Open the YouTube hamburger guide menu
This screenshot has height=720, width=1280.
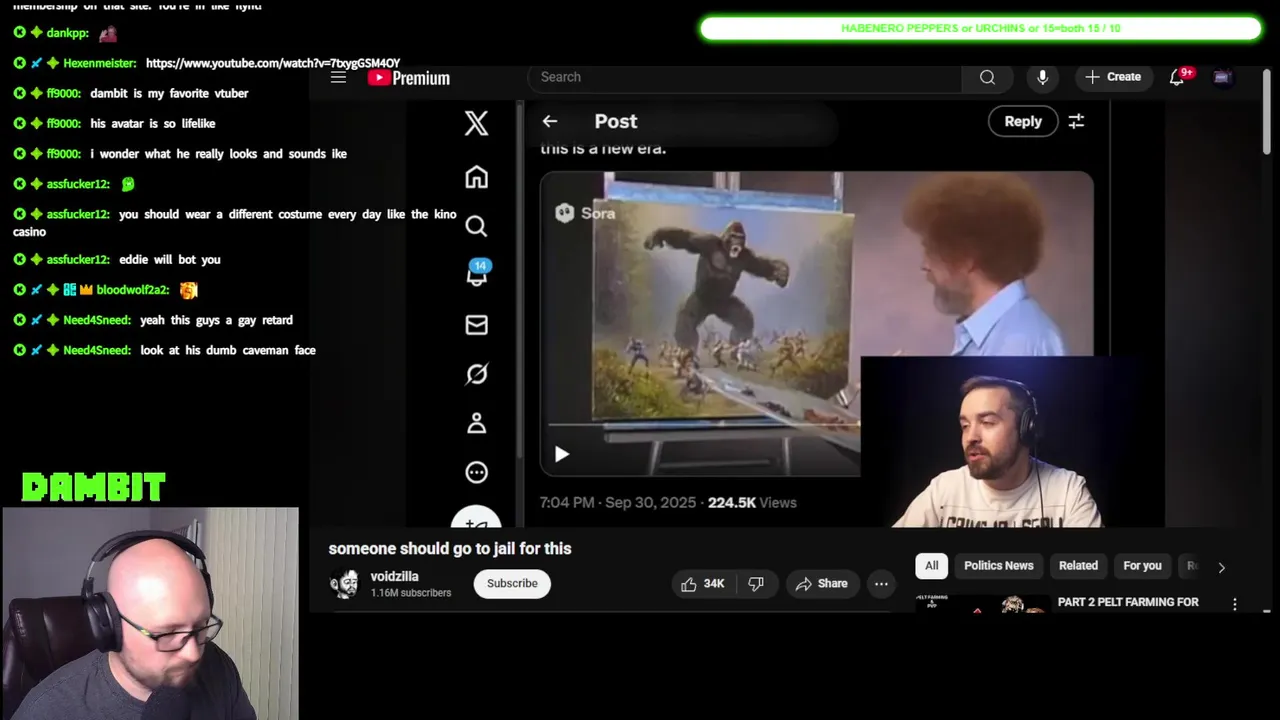(338, 77)
